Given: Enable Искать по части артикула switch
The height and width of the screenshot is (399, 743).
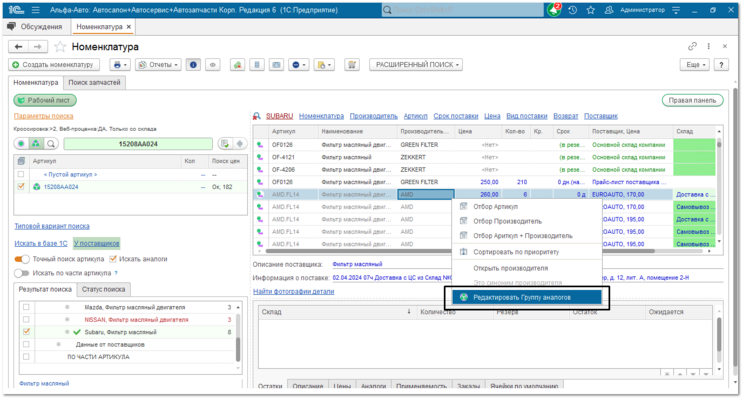Looking at the screenshot, I should (x=22, y=273).
